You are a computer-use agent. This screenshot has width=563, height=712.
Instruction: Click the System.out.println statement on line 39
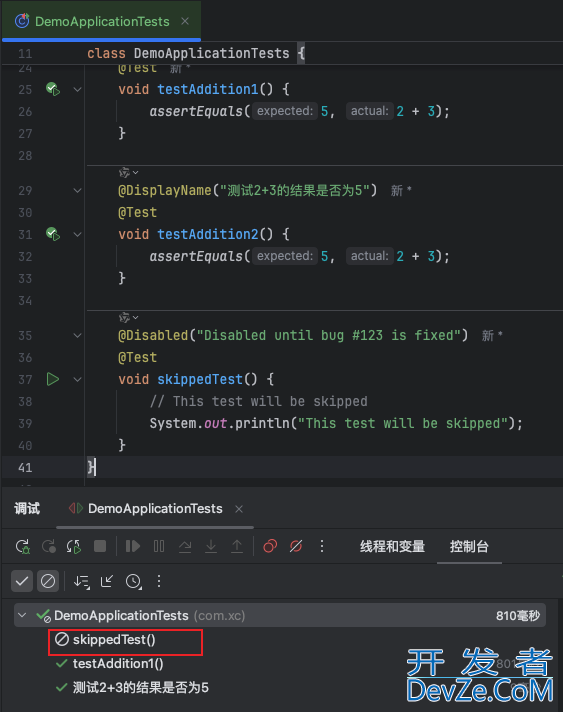336,423
